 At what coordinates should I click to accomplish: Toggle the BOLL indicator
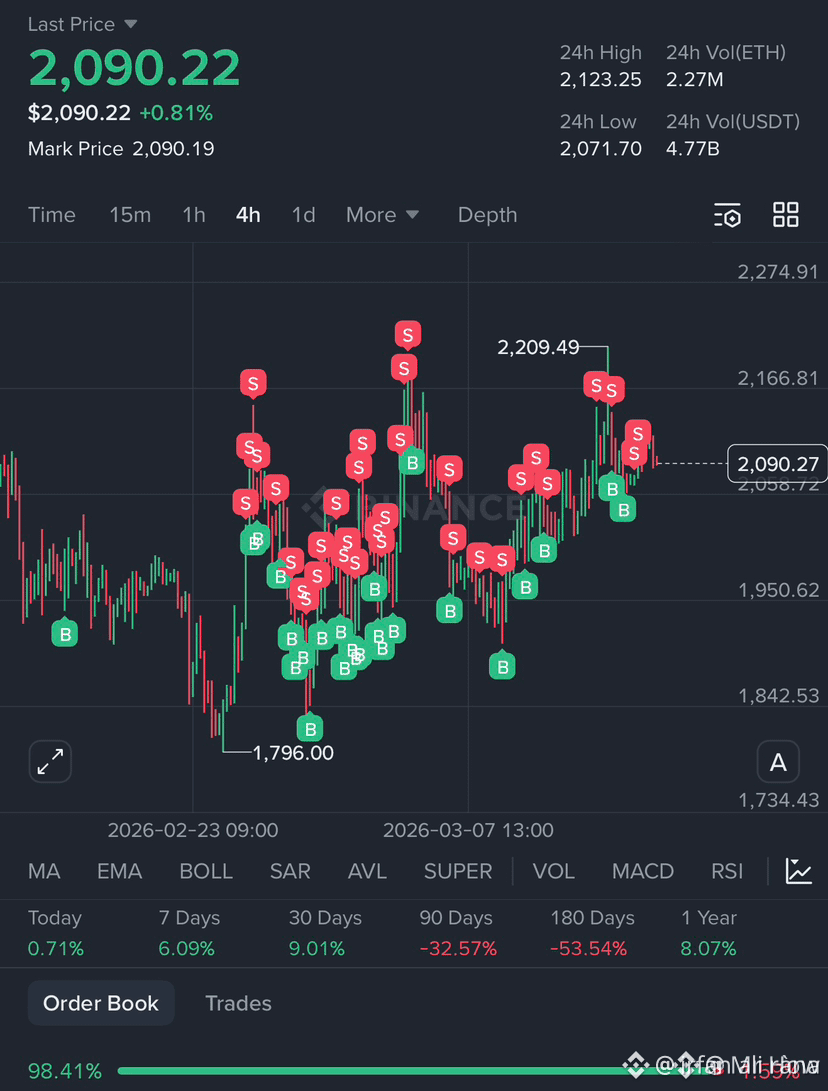pos(206,871)
